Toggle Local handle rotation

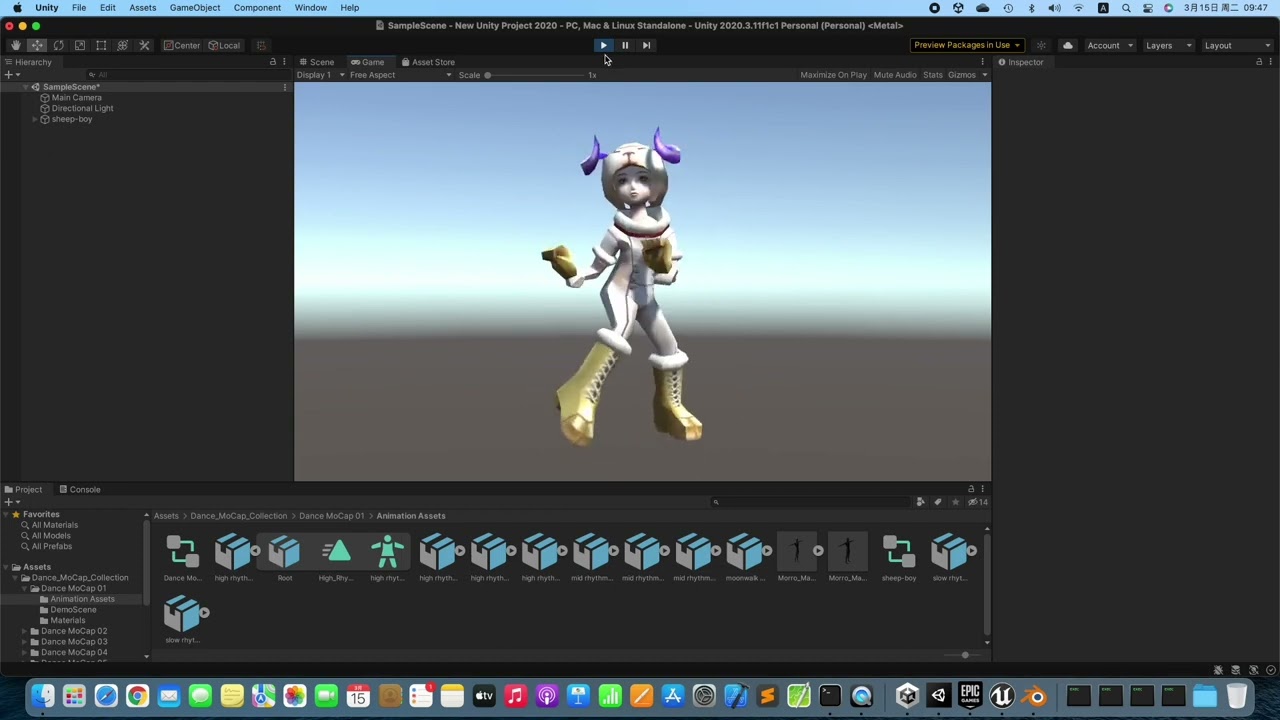(224, 45)
